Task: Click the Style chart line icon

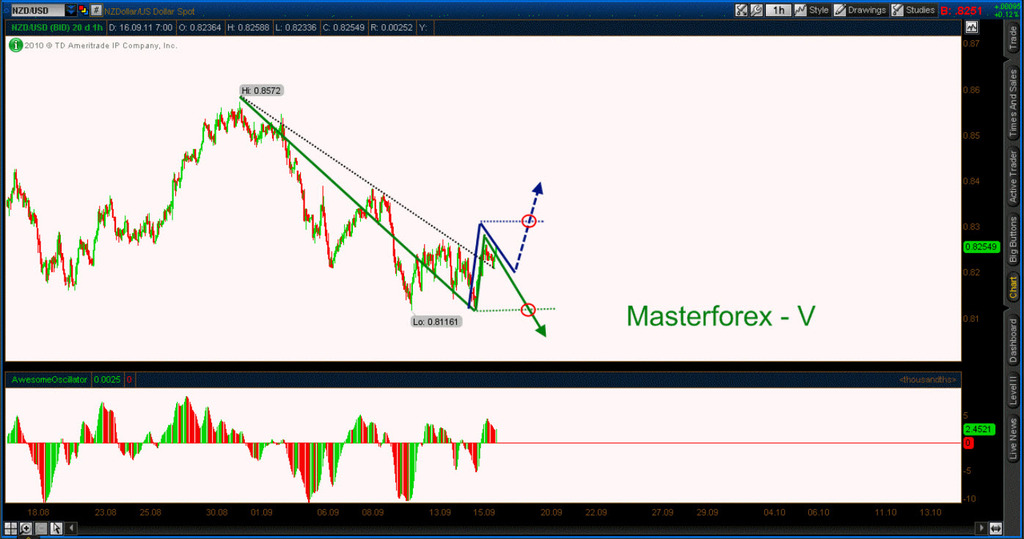Action: pos(800,10)
